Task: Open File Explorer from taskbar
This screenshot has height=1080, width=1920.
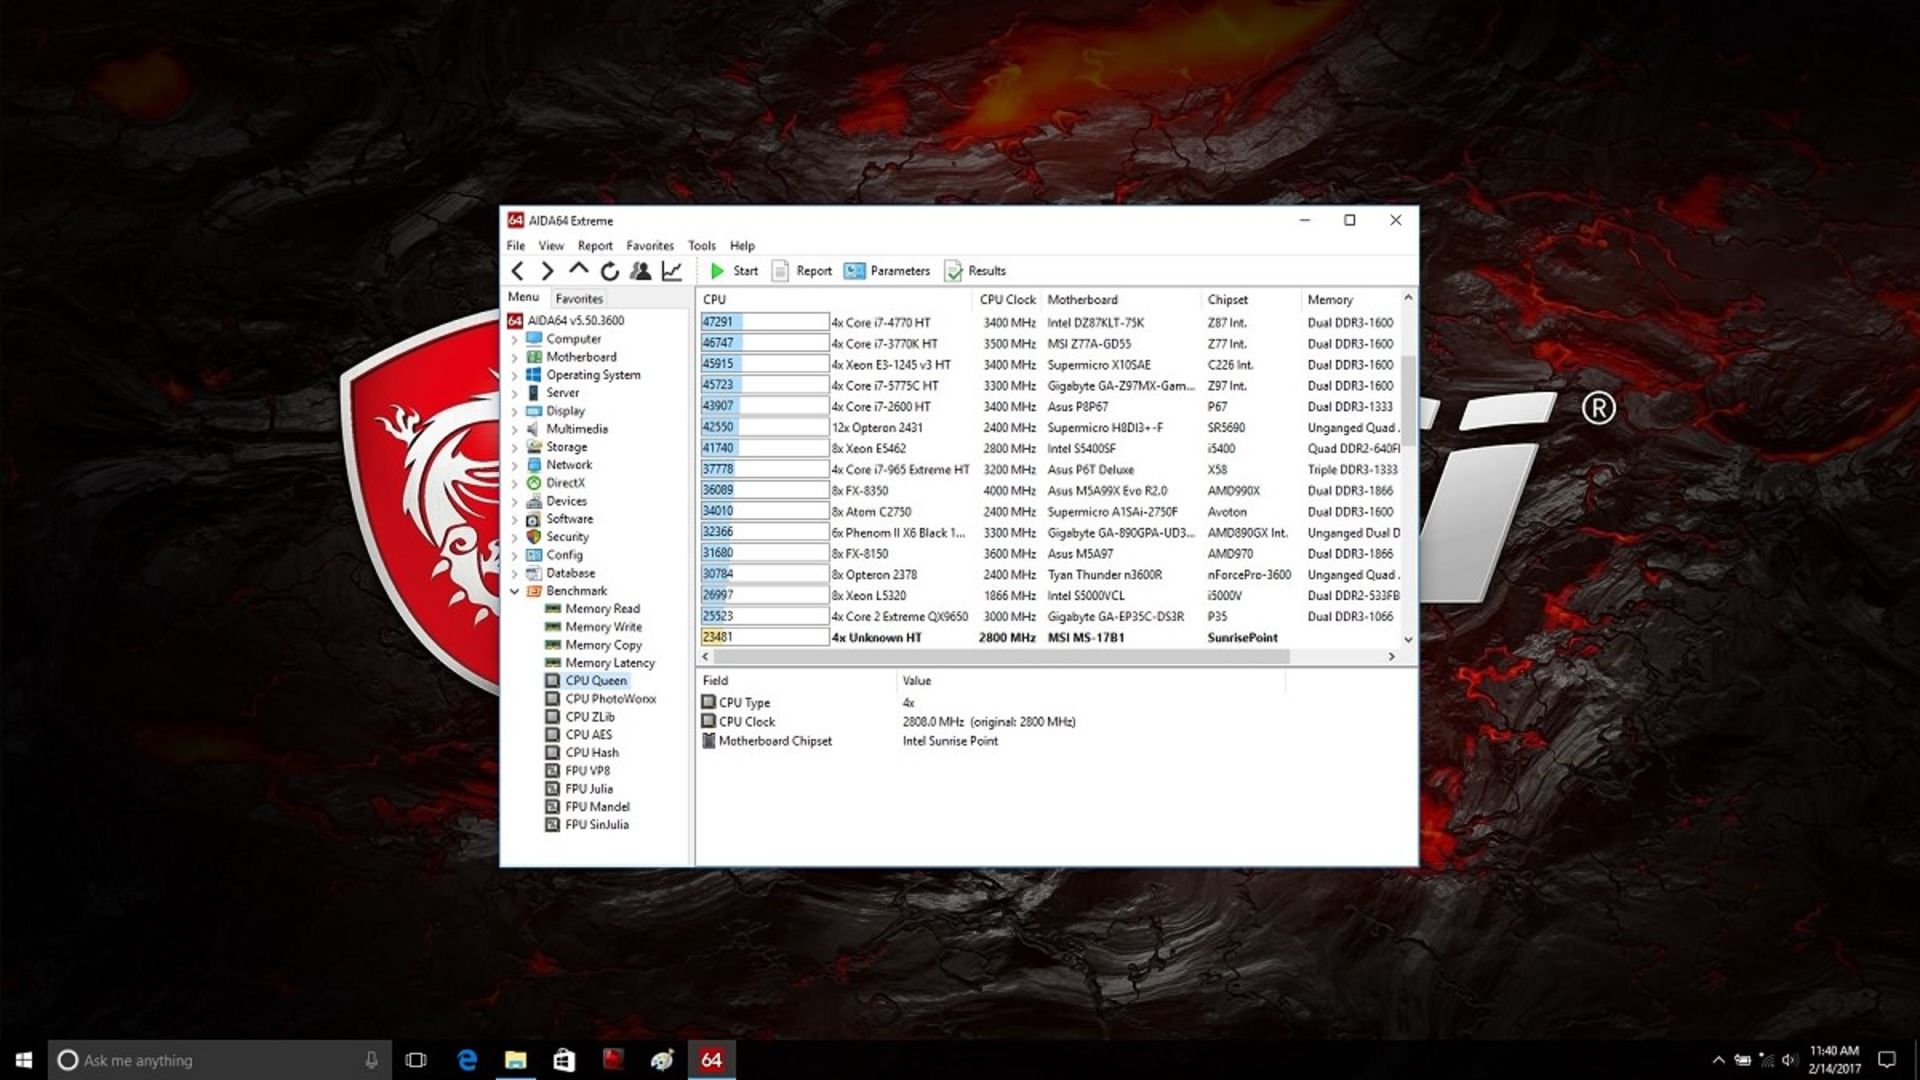Action: pos(516,1060)
